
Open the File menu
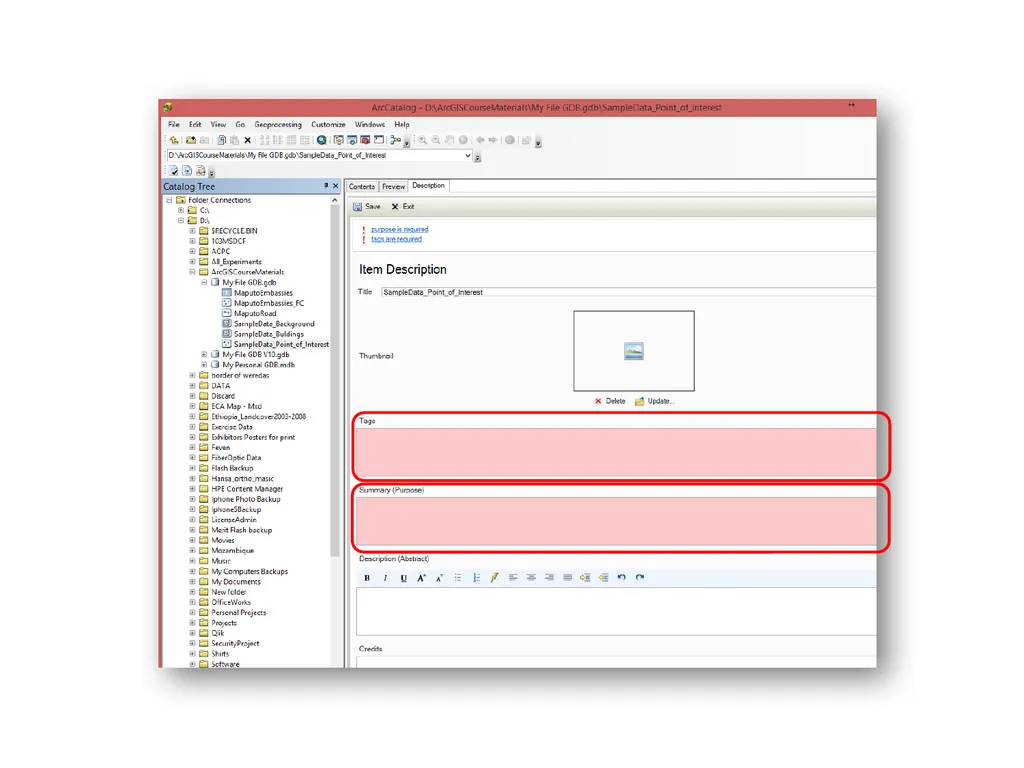click(x=174, y=124)
